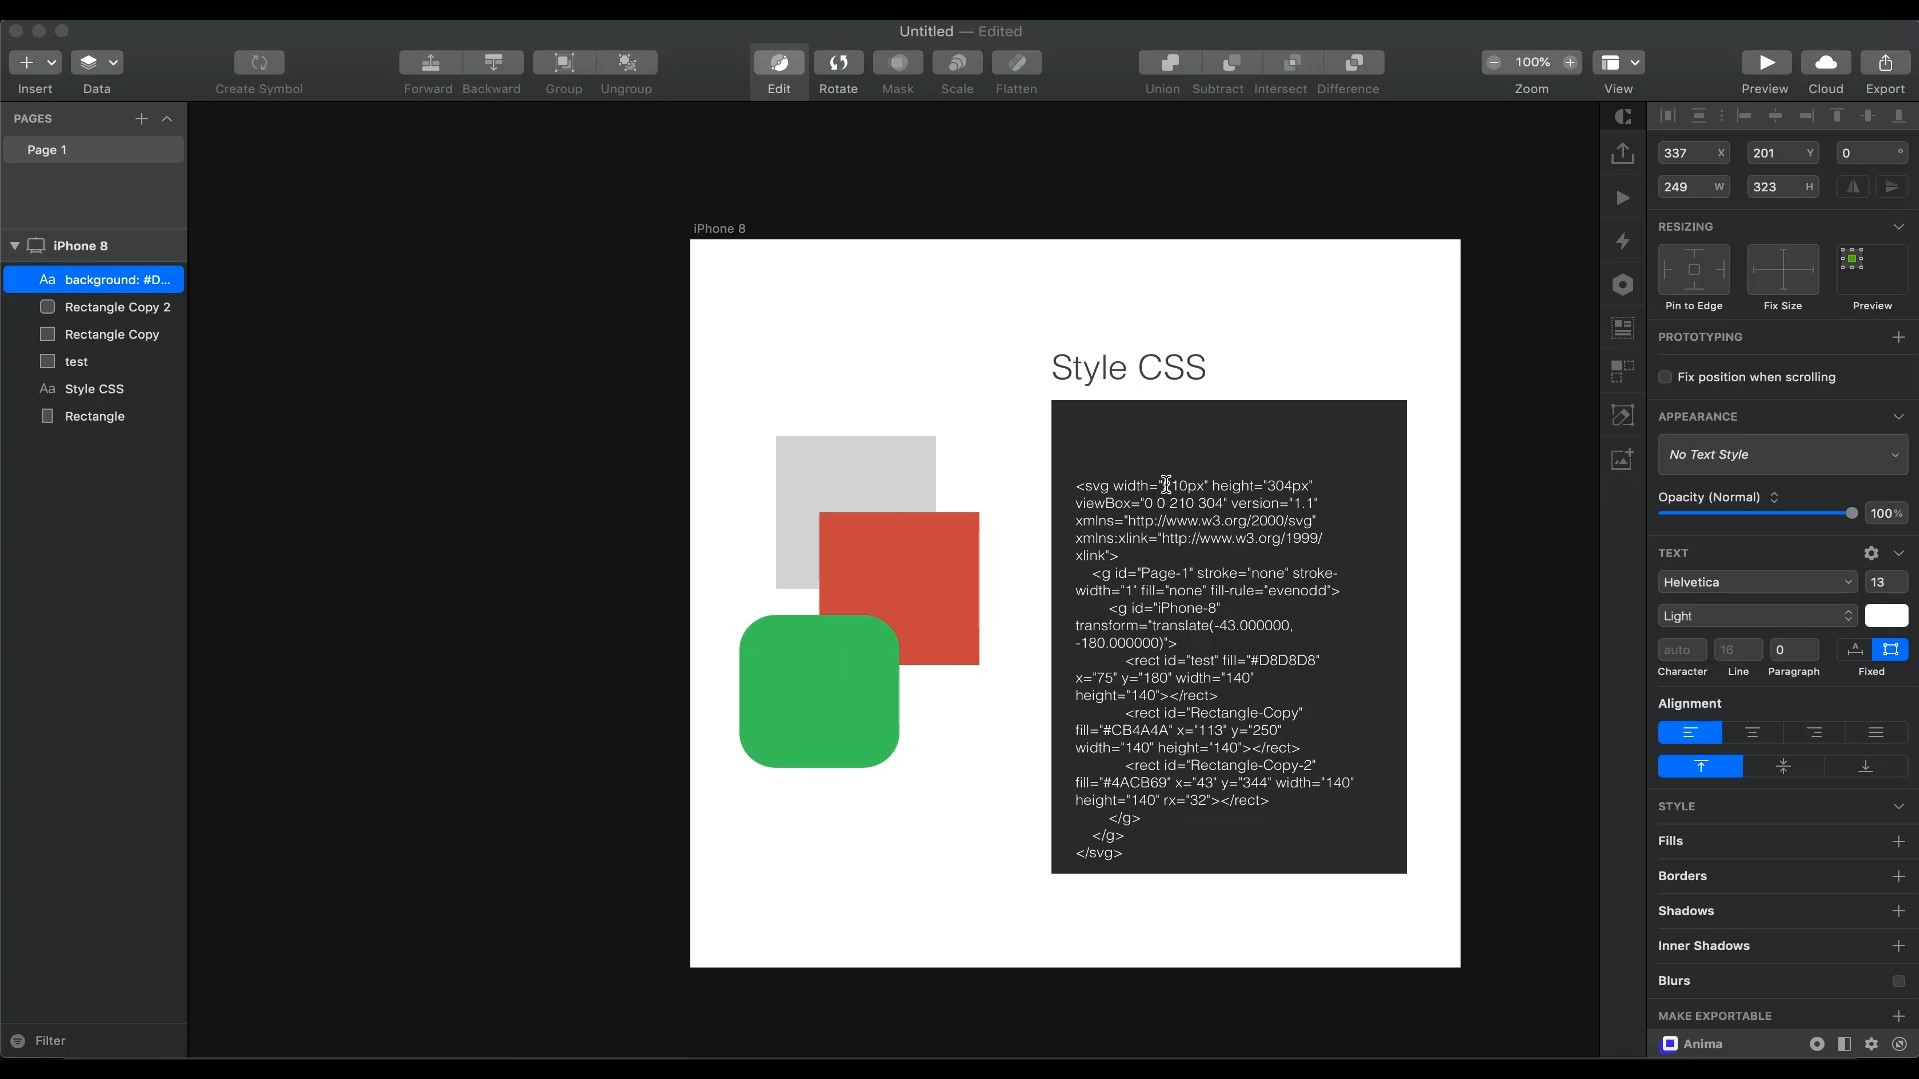Click the Scale toolbar icon
This screenshot has height=1079, width=1919.
(957, 62)
